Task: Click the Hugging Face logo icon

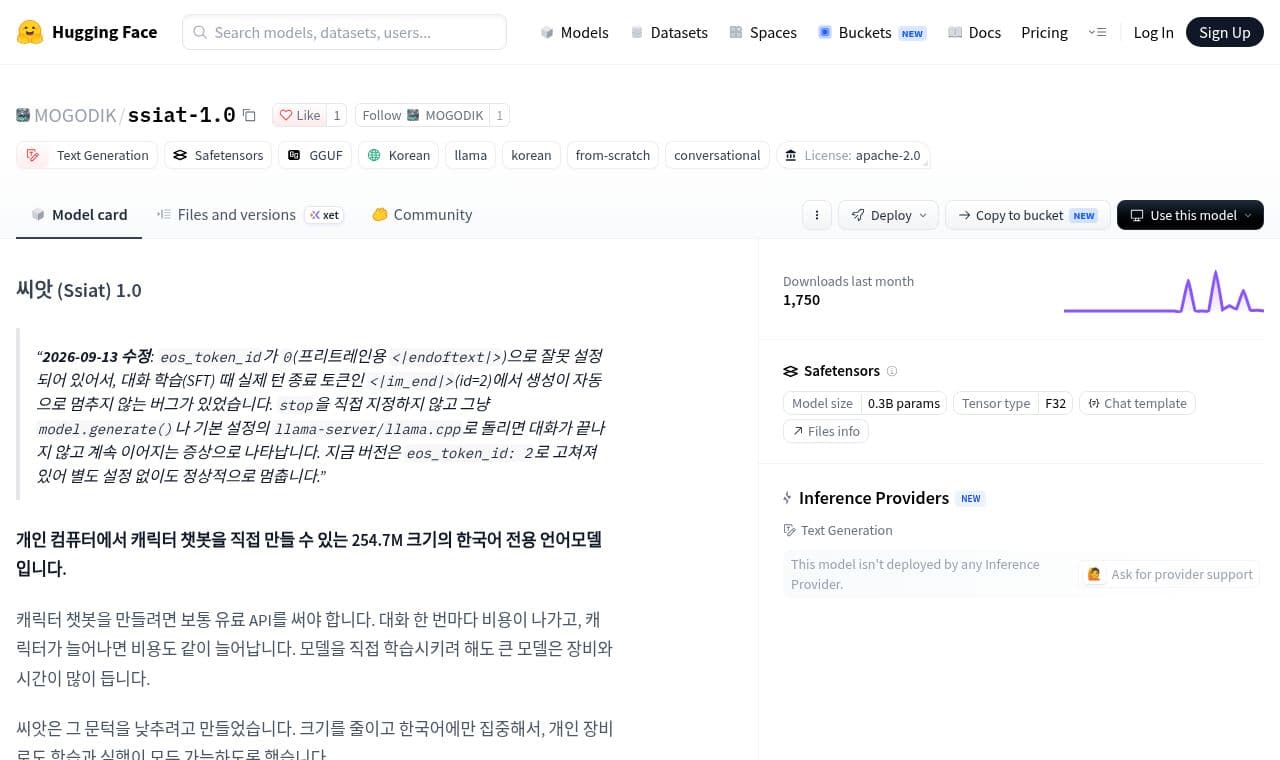Action: pyautogui.click(x=30, y=32)
